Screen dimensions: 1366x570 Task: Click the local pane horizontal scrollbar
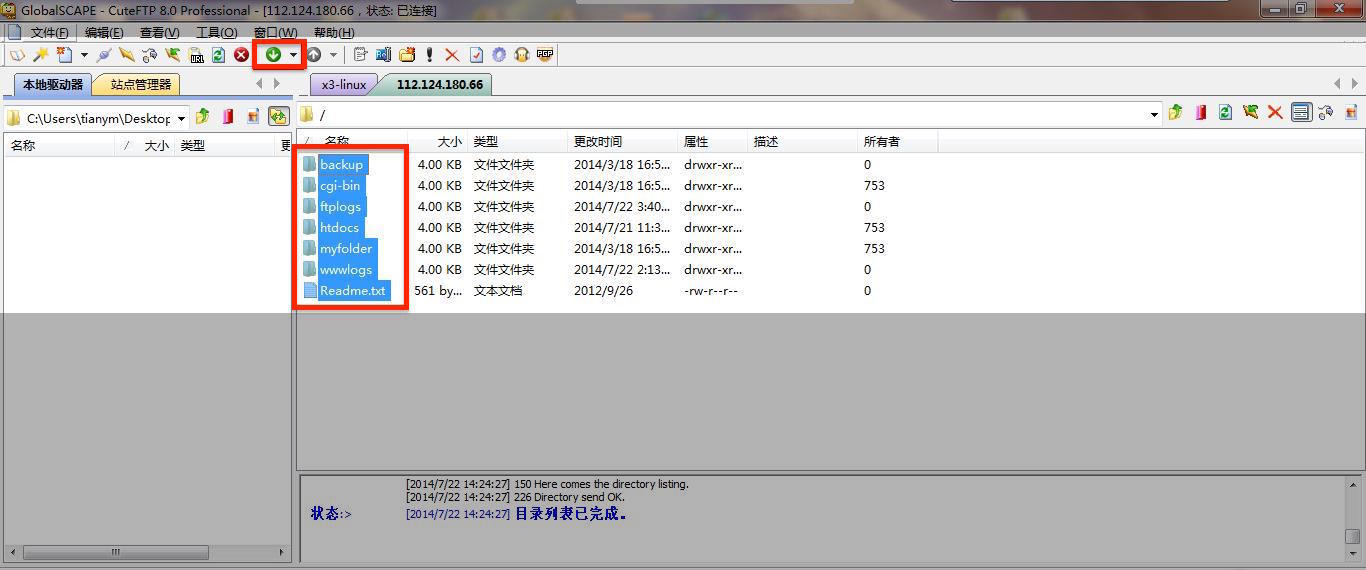click(x=115, y=552)
